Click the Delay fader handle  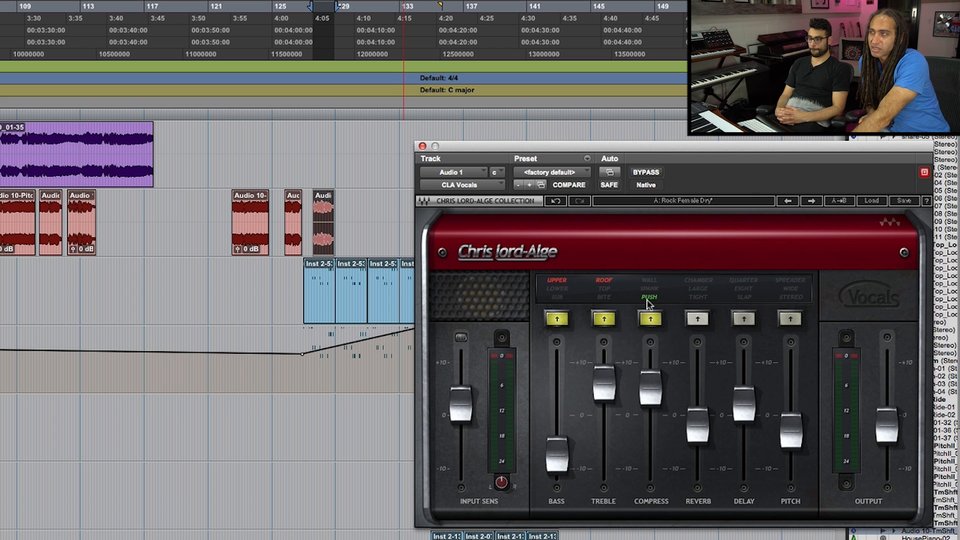coord(744,404)
